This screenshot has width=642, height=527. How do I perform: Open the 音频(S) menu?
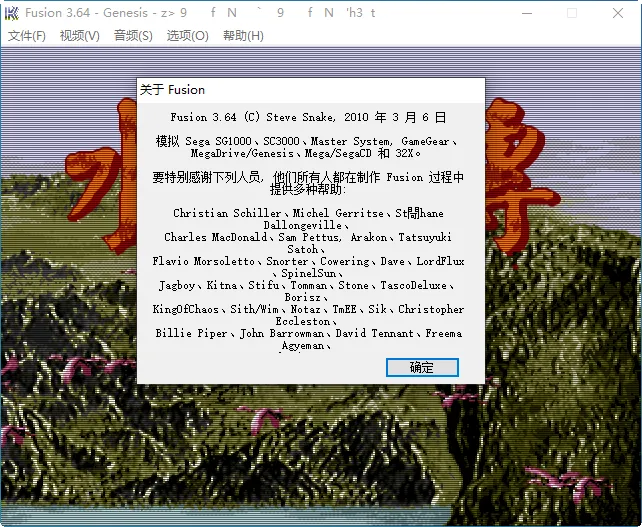pos(133,36)
